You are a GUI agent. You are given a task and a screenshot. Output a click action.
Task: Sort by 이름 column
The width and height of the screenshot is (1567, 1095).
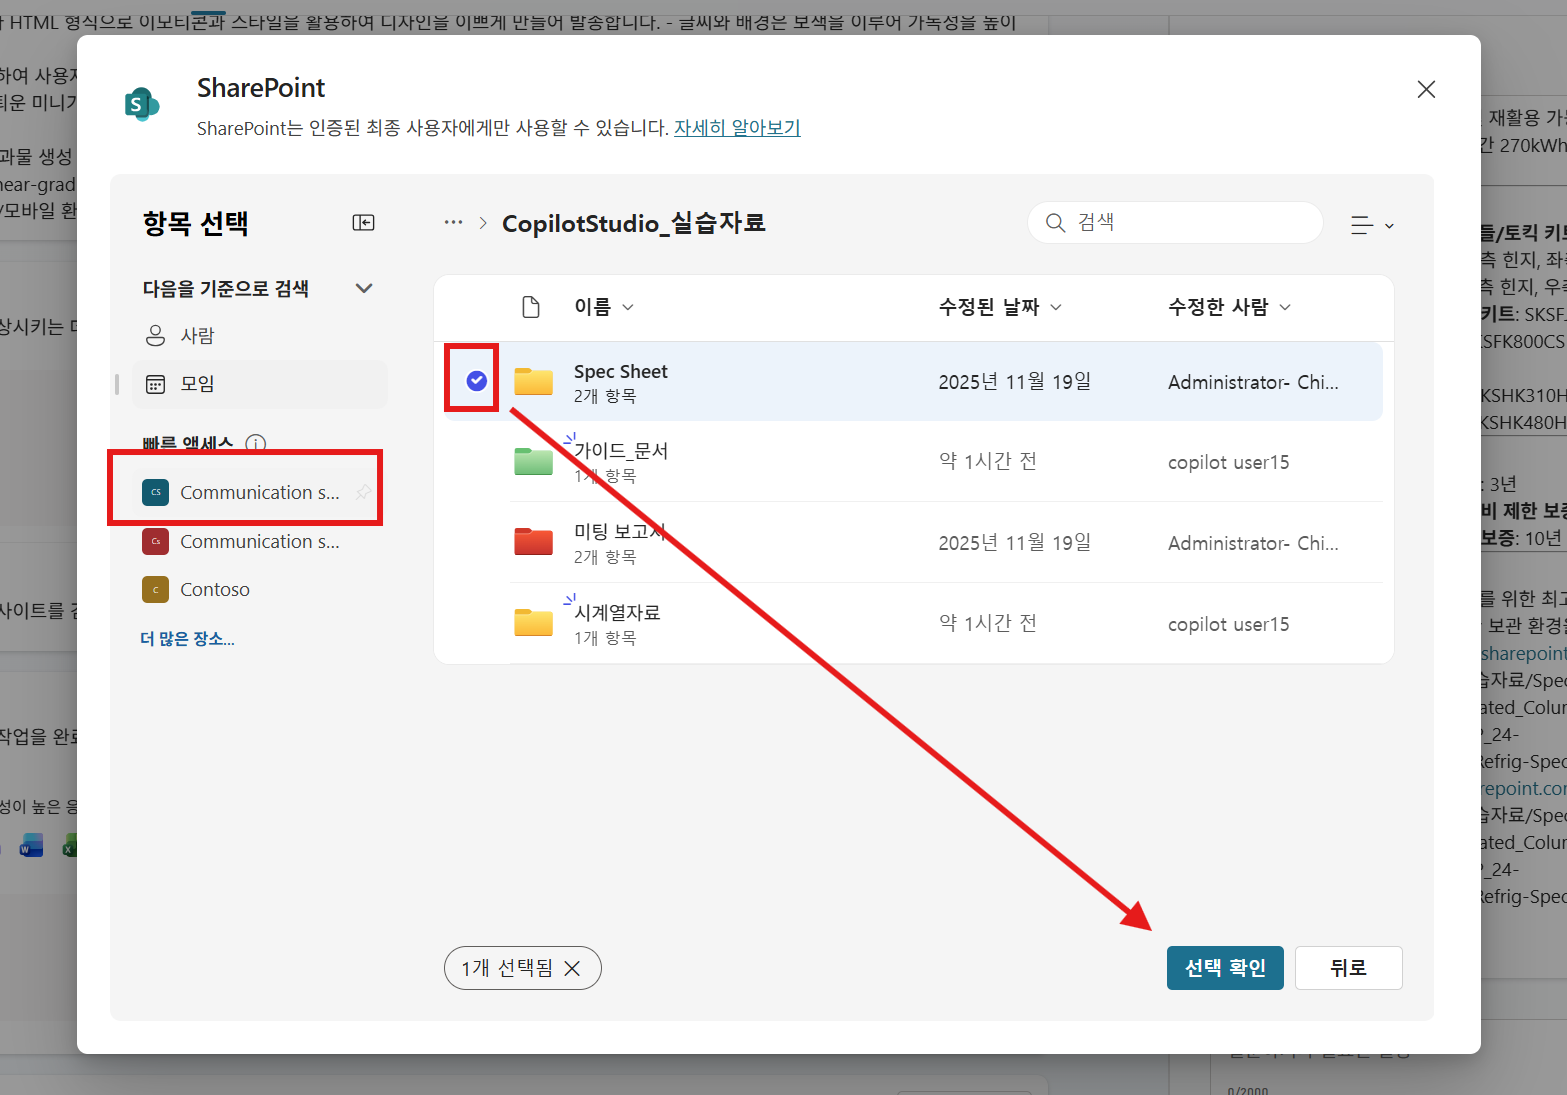[x=604, y=307]
